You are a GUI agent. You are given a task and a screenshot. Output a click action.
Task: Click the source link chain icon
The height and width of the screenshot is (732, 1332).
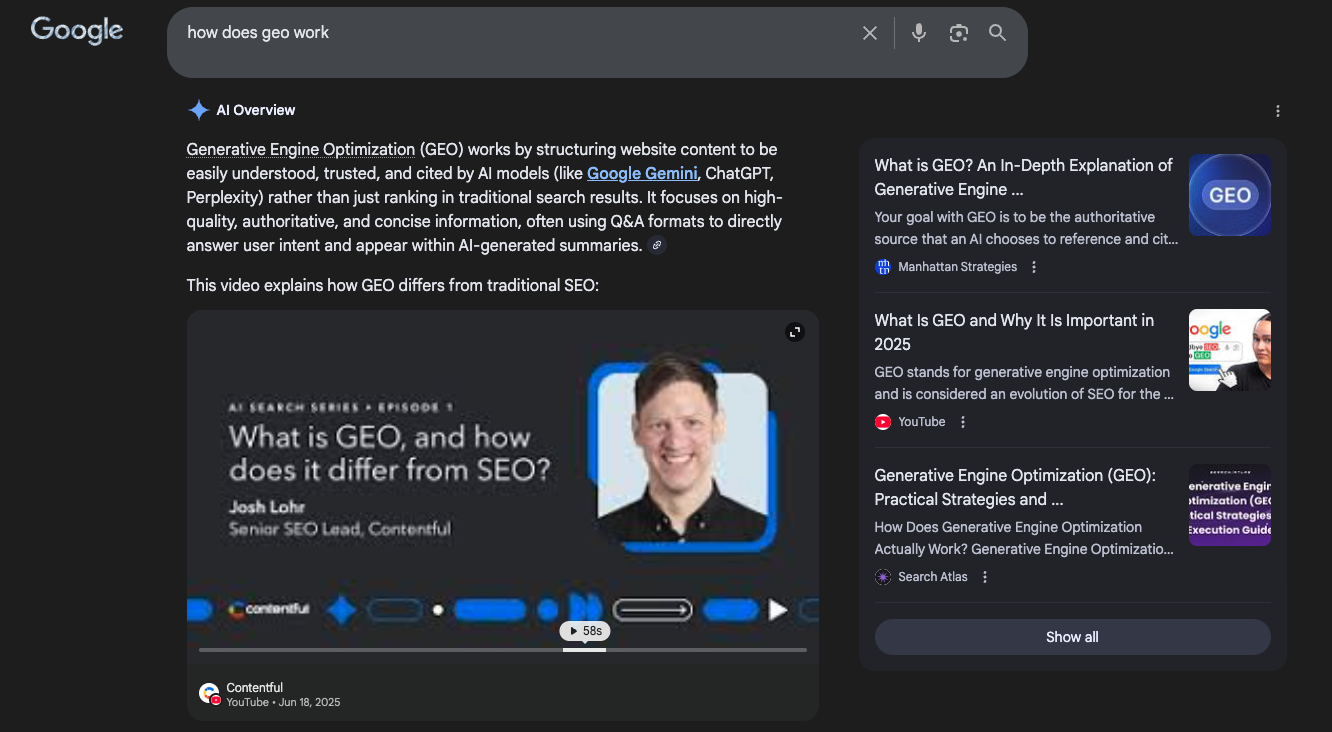[x=657, y=245]
